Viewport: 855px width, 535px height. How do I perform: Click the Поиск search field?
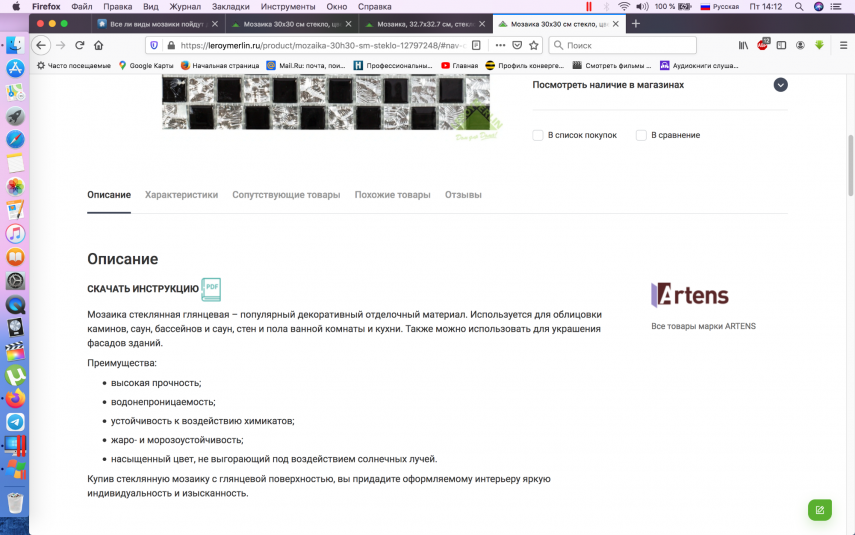[622, 45]
